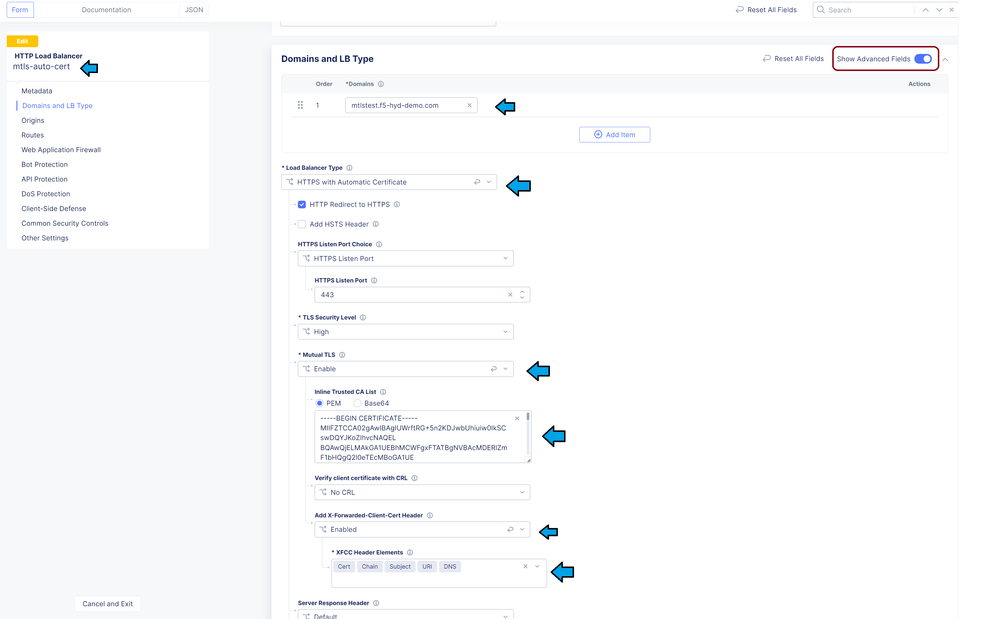Screen dimensions: 999x619
Task: Open the Mutual TLS info tooltip icon
Action: click(342, 355)
